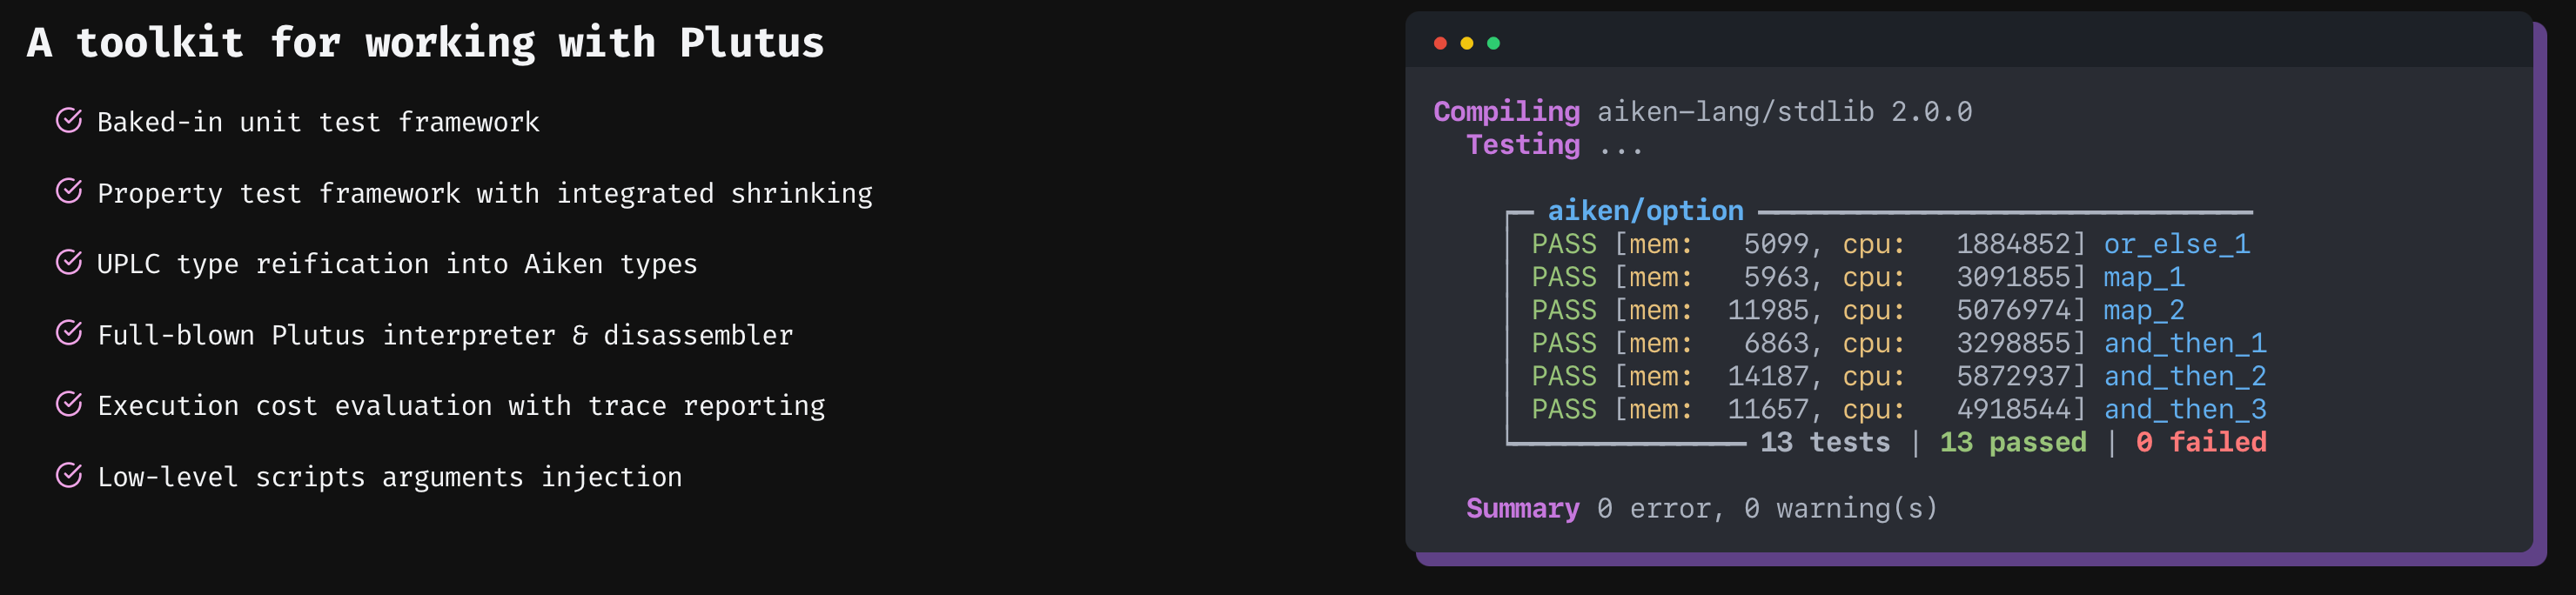2576x595 pixels.
Task: Click the checkmark icon next to Low-level scripts arguments
Action: click(x=68, y=475)
